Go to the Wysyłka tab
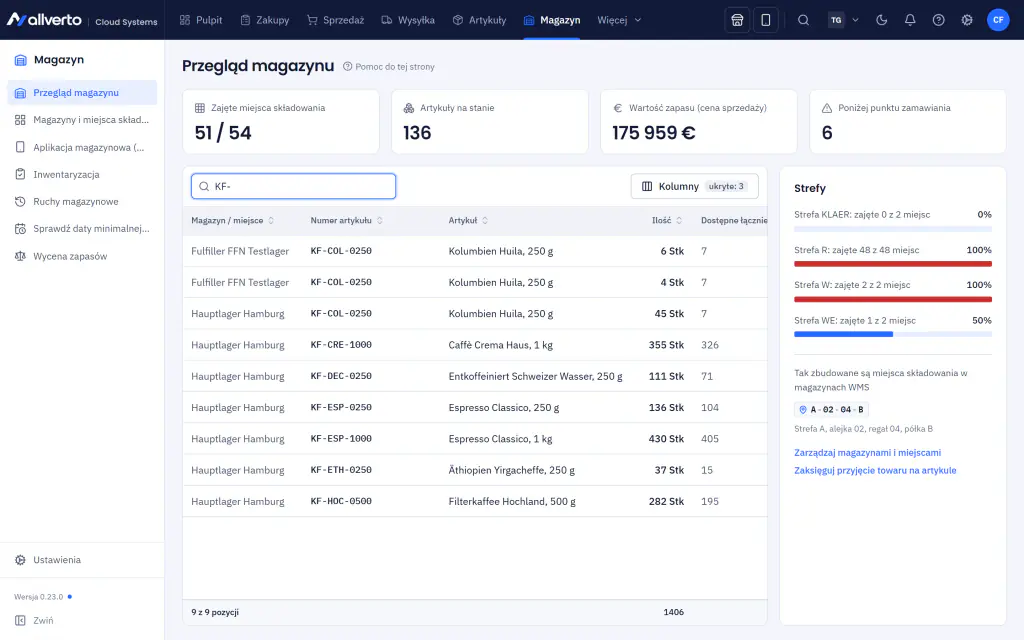Image resolution: width=1024 pixels, height=640 pixels. click(x=408, y=20)
